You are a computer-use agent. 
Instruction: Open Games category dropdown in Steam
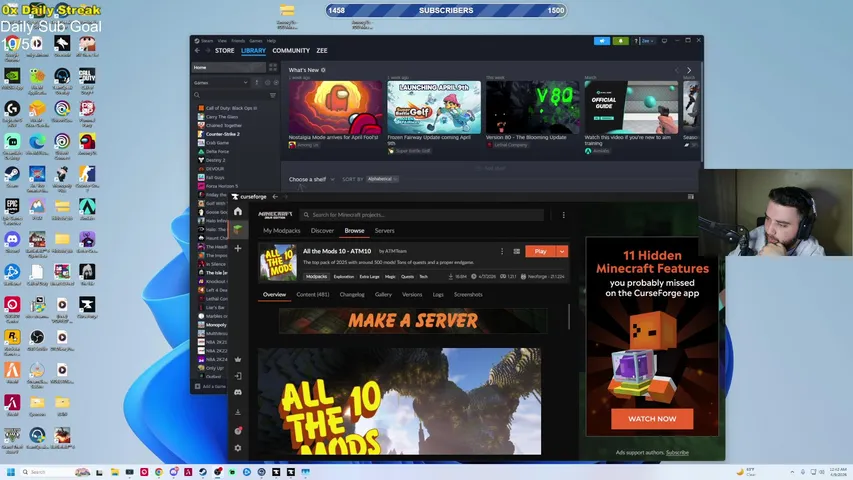(221, 83)
